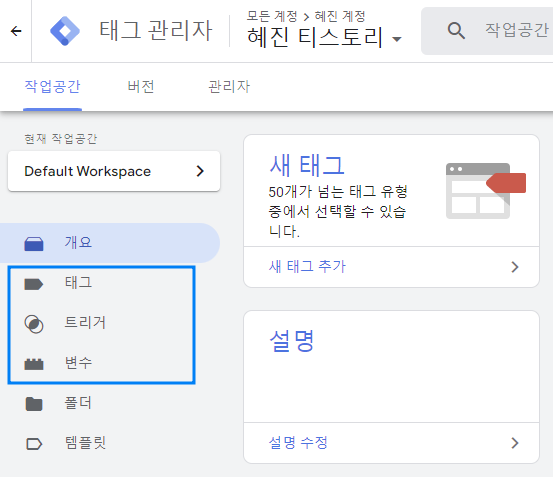Screen dimensions: 553x477
Task: Click the 태그 tag icon in the sidebar
Action: [x=34, y=284]
